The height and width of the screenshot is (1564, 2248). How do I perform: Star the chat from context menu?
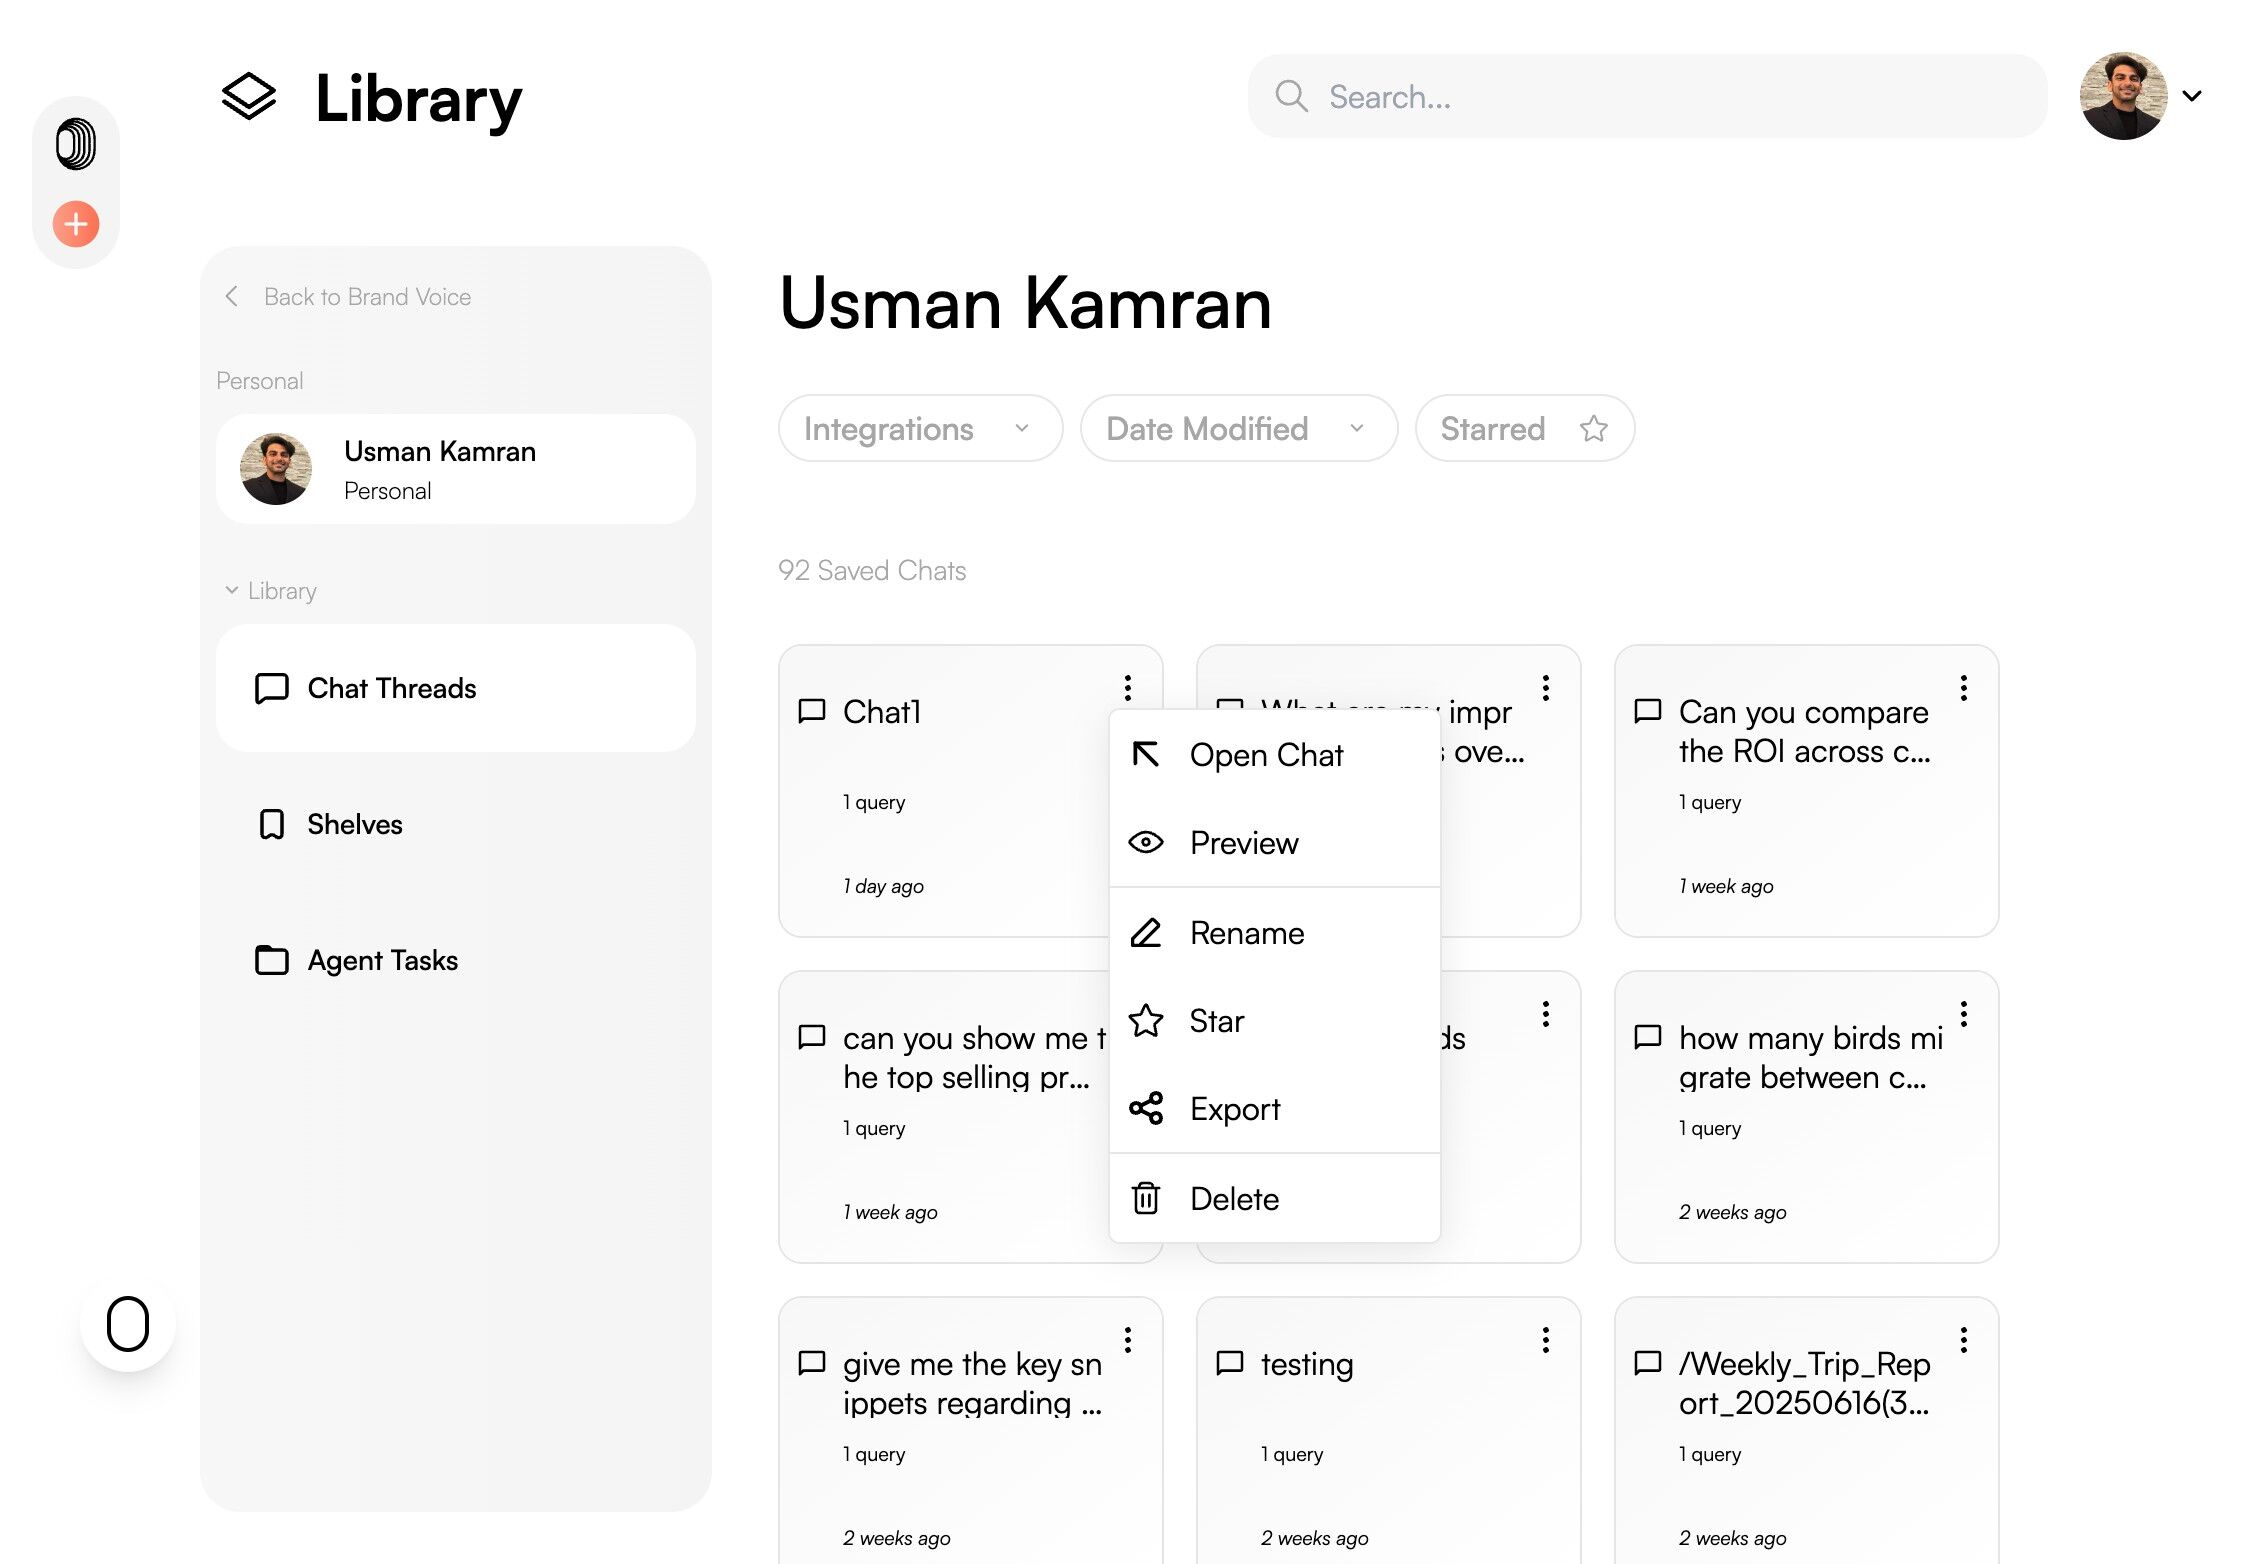point(1216,1021)
